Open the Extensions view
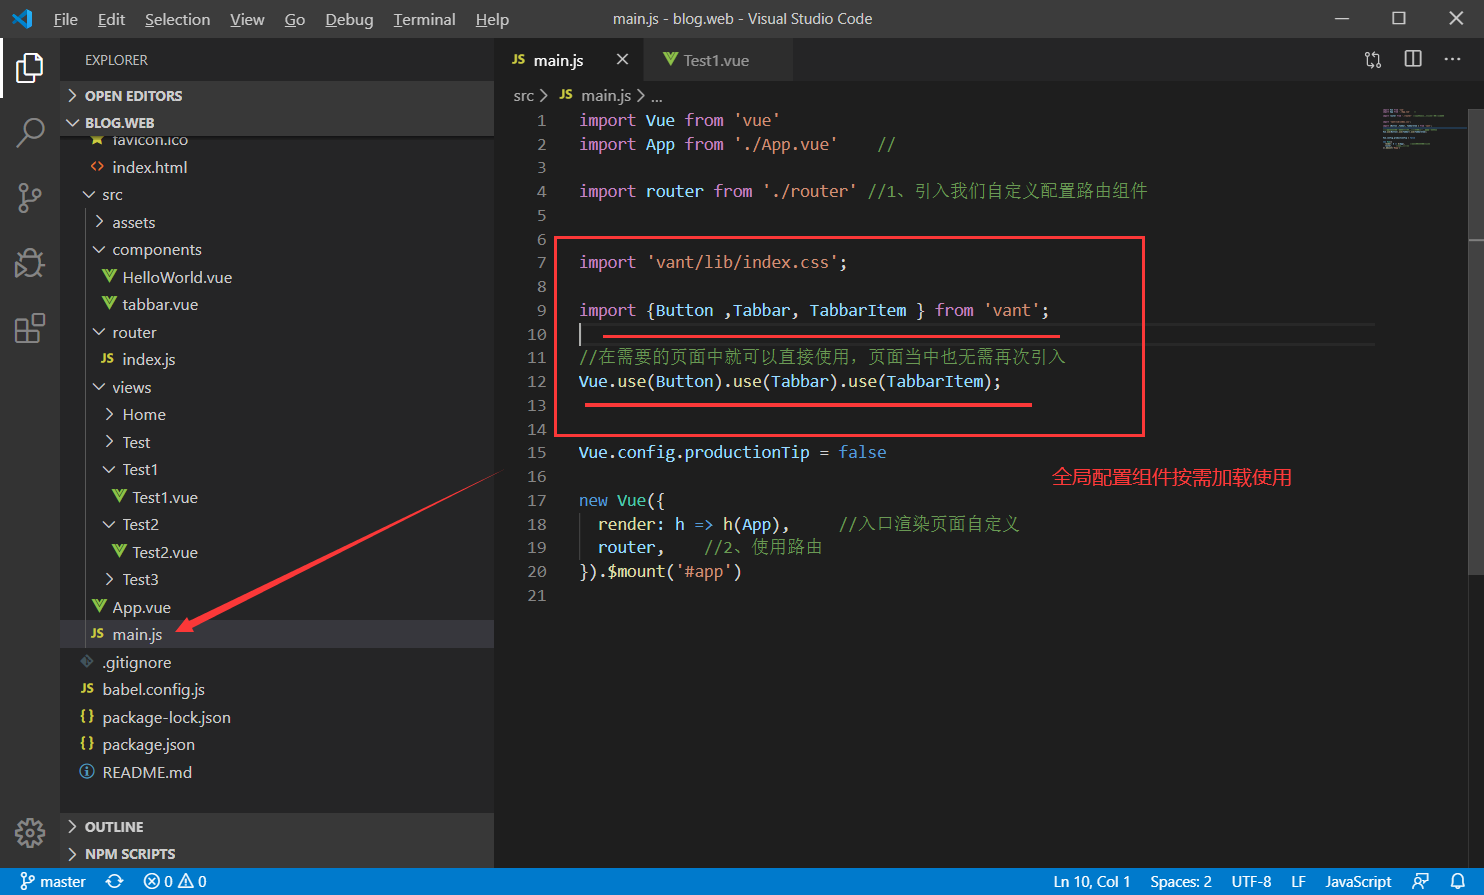 pyautogui.click(x=30, y=328)
